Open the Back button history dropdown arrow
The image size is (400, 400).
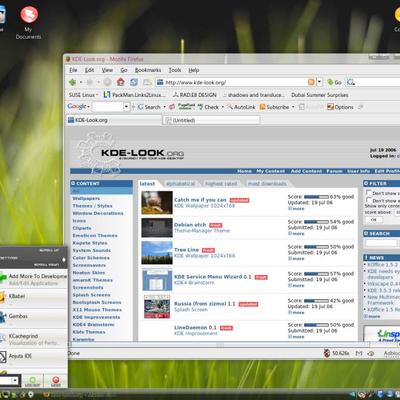point(81,82)
